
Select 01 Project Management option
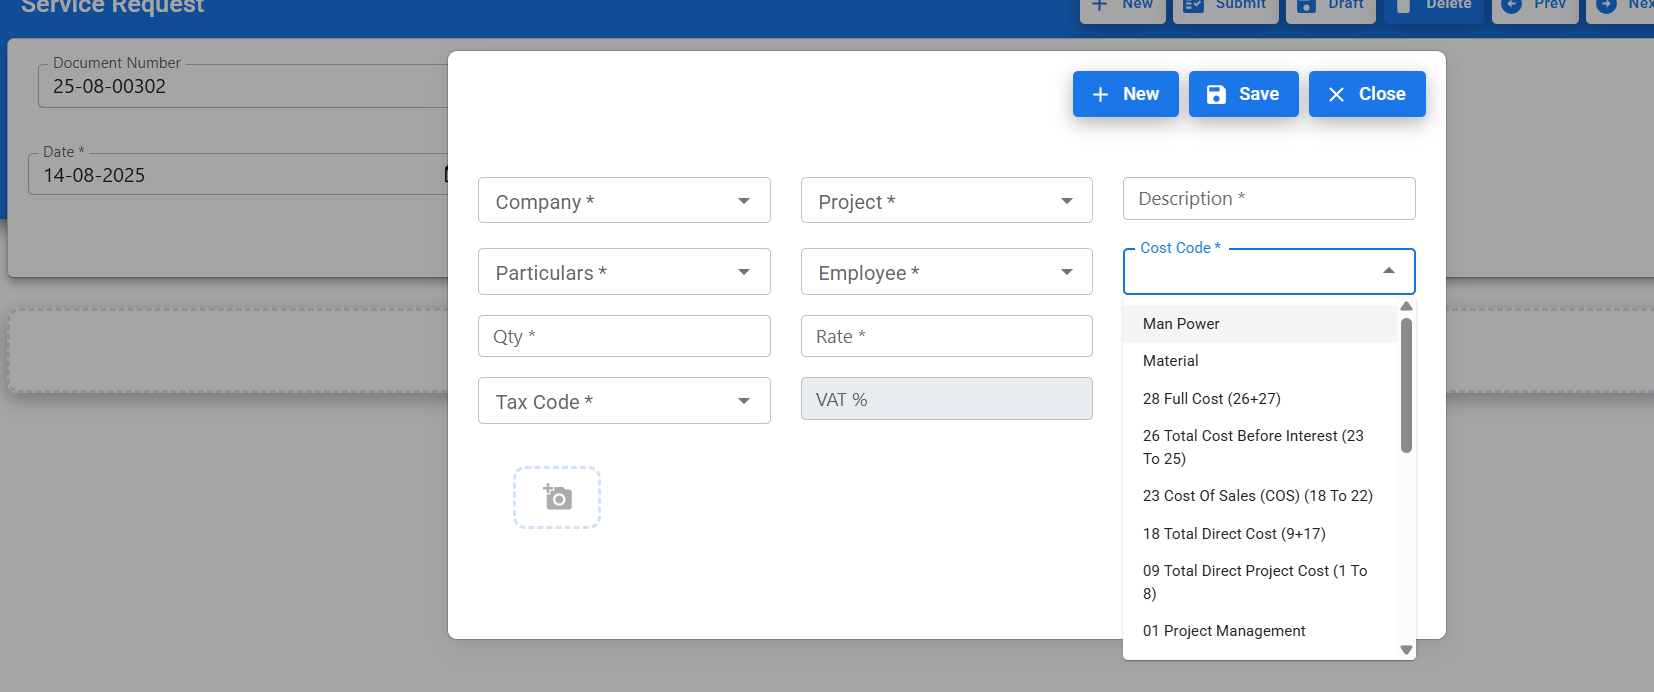[x=1224, y=631]
